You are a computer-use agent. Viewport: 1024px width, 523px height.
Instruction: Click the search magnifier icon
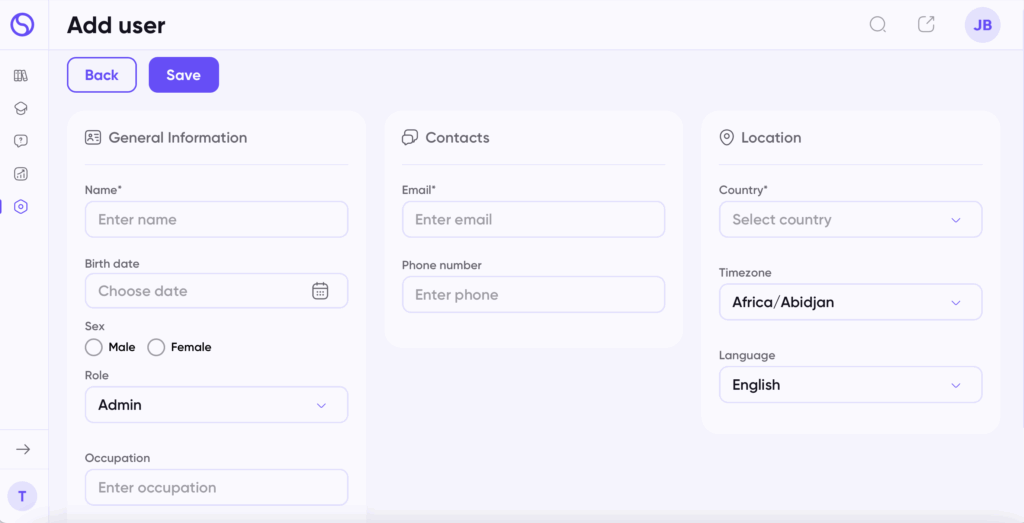[x=878, y=25]
